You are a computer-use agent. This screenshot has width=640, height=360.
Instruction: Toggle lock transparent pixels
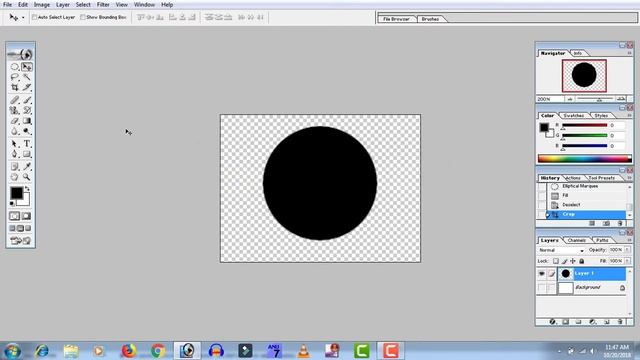click(x=556, y=261)
